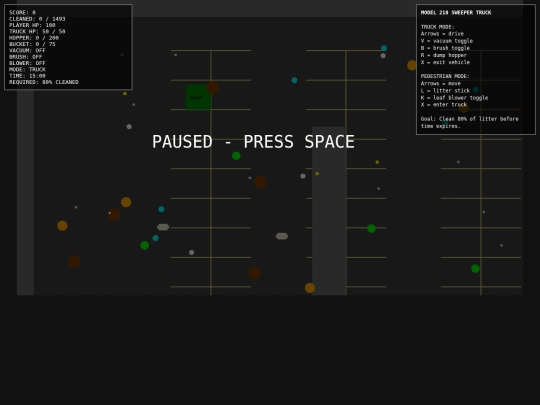This screenshot has width=540, height=405.
Task: Click the 'L = litter stick' help line
Action: 445,91
